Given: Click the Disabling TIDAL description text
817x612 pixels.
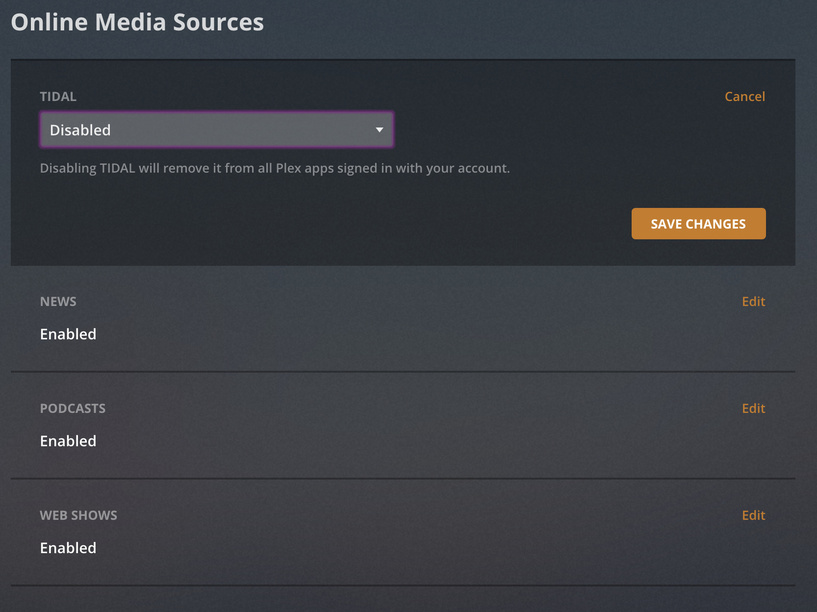Looking at the screenshot, I should [275, 168].
